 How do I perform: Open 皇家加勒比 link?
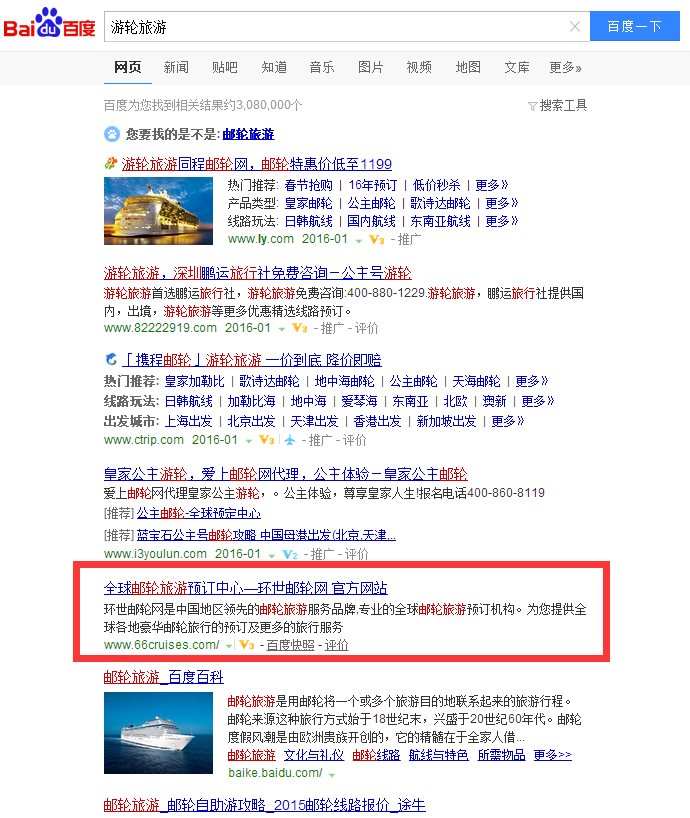coord(195,381)
